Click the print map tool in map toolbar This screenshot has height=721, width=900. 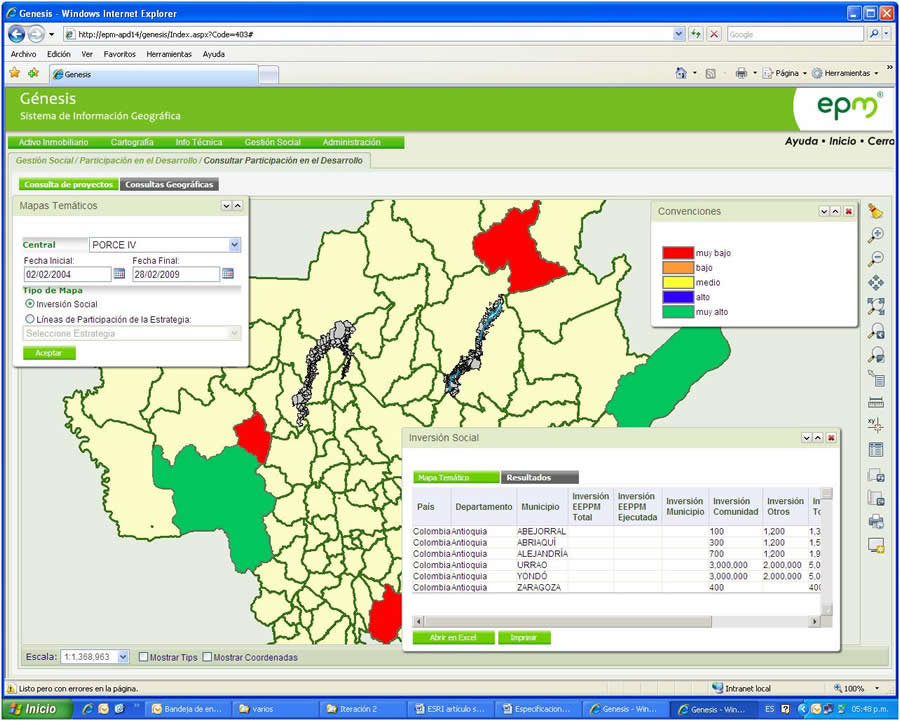(876, 521)
